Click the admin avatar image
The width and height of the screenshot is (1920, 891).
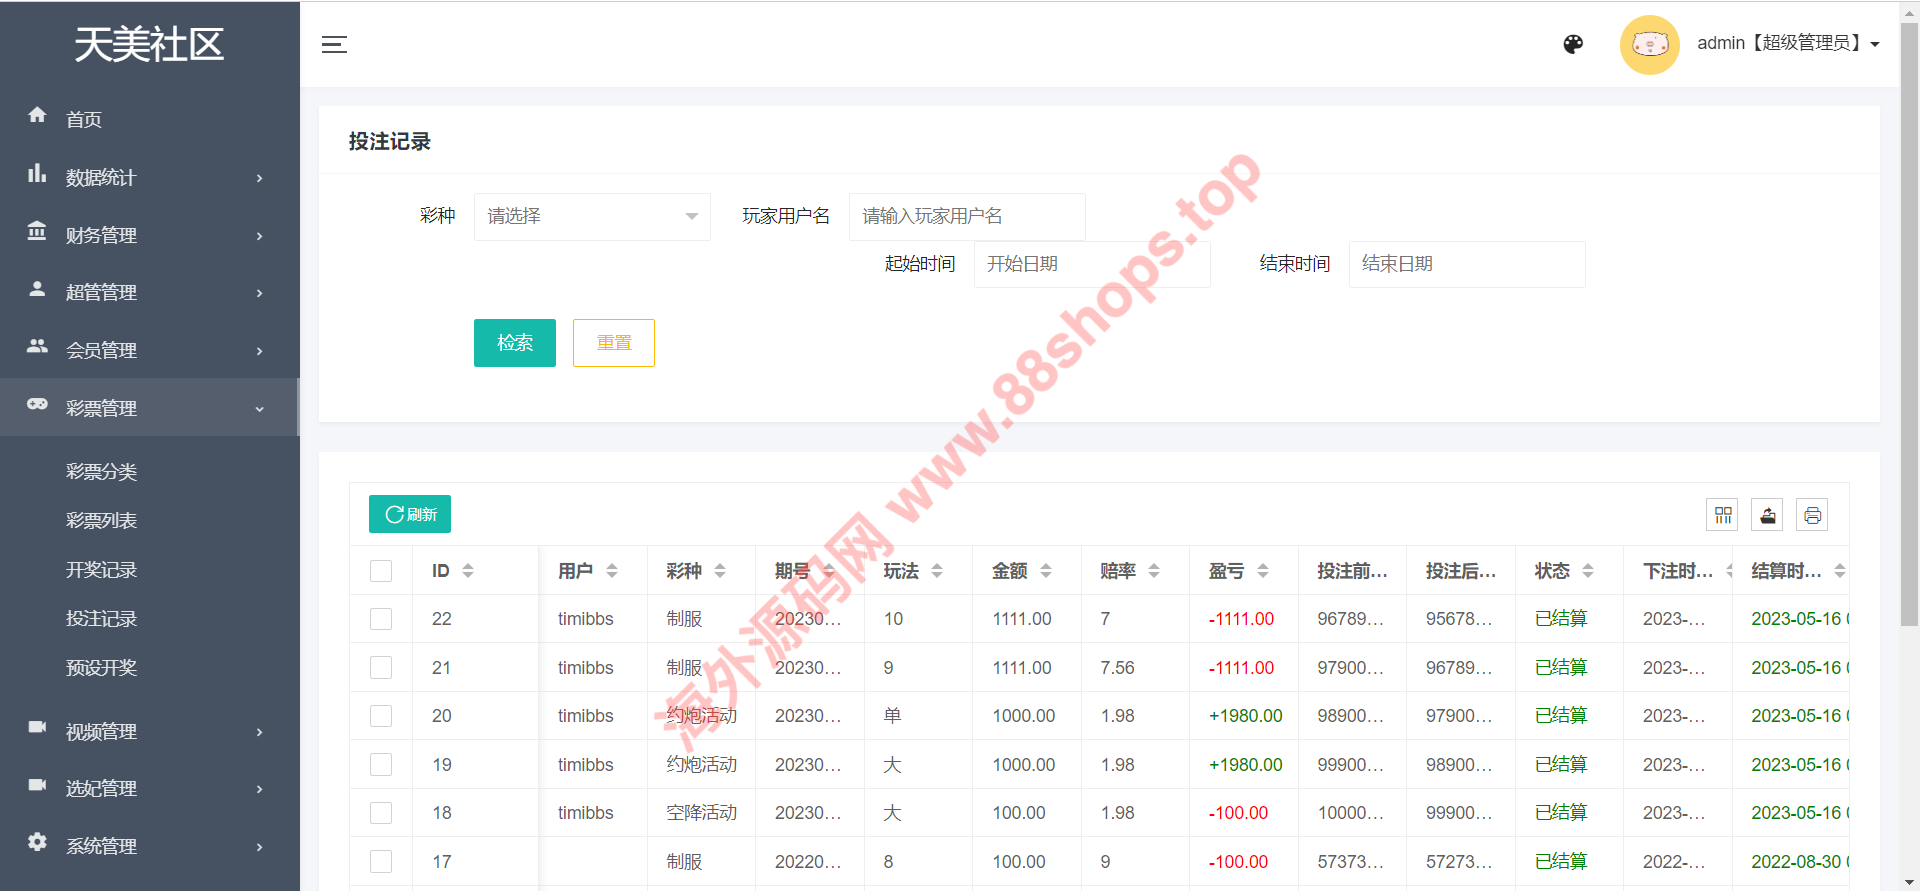1649,45
